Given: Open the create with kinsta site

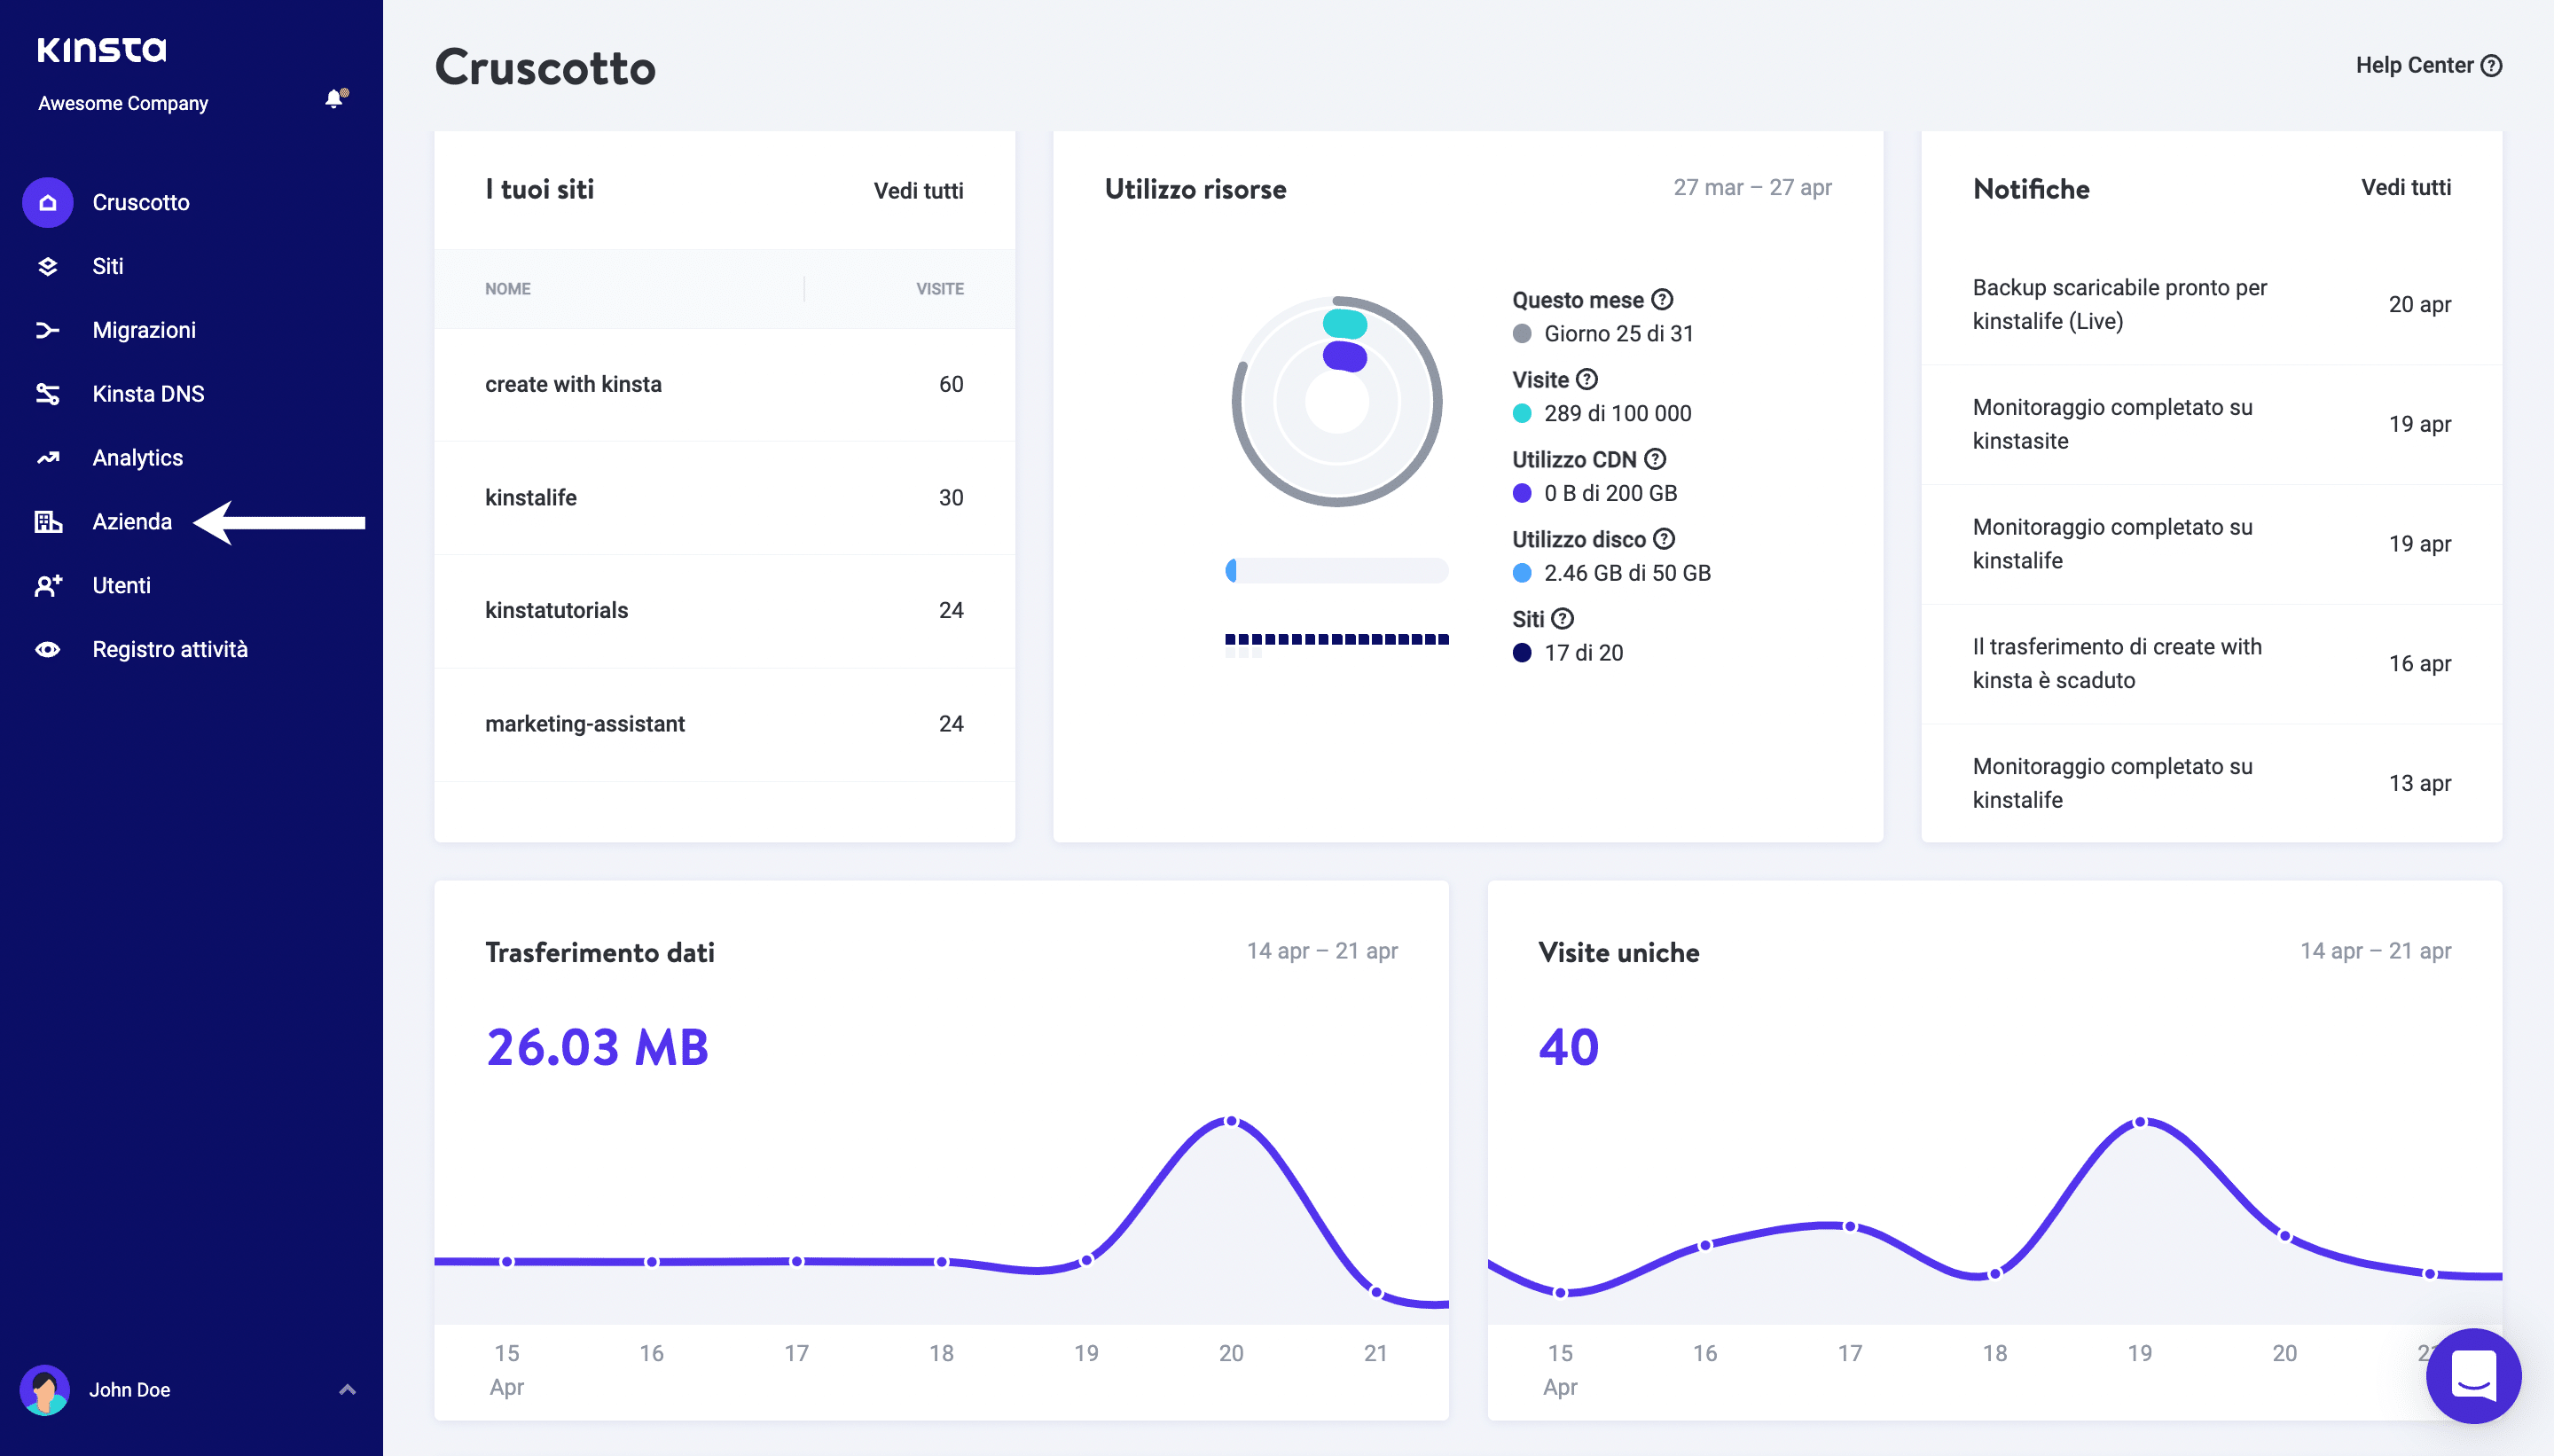Looking at the screenshot, I should tap(724, 385).
